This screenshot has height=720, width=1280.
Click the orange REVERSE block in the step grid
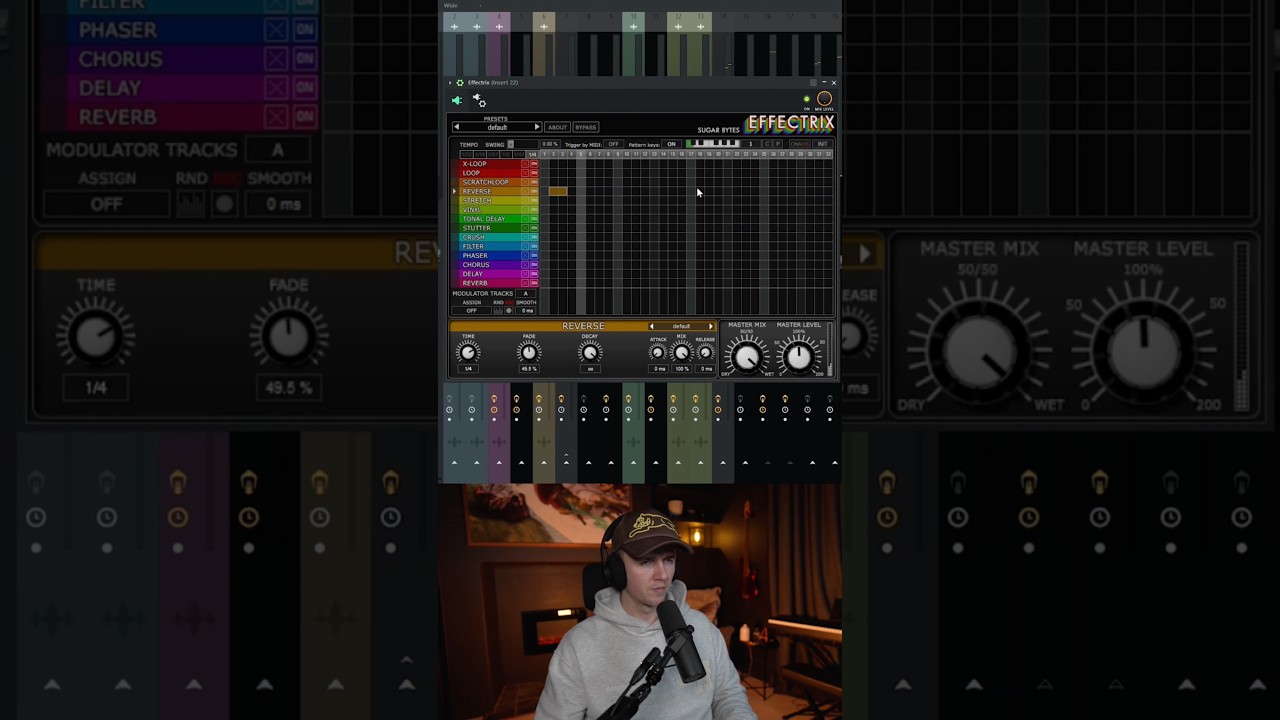tap(557, 191)
